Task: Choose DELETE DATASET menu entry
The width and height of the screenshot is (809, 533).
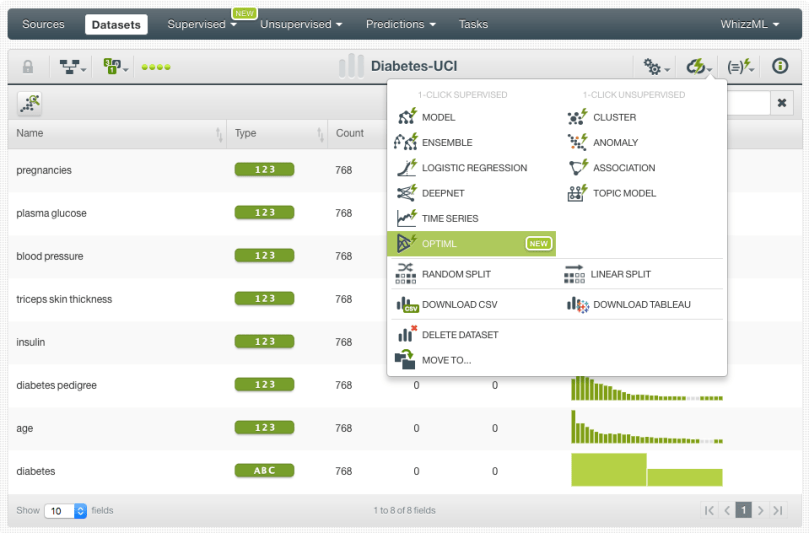Action: tap(460, 335)
